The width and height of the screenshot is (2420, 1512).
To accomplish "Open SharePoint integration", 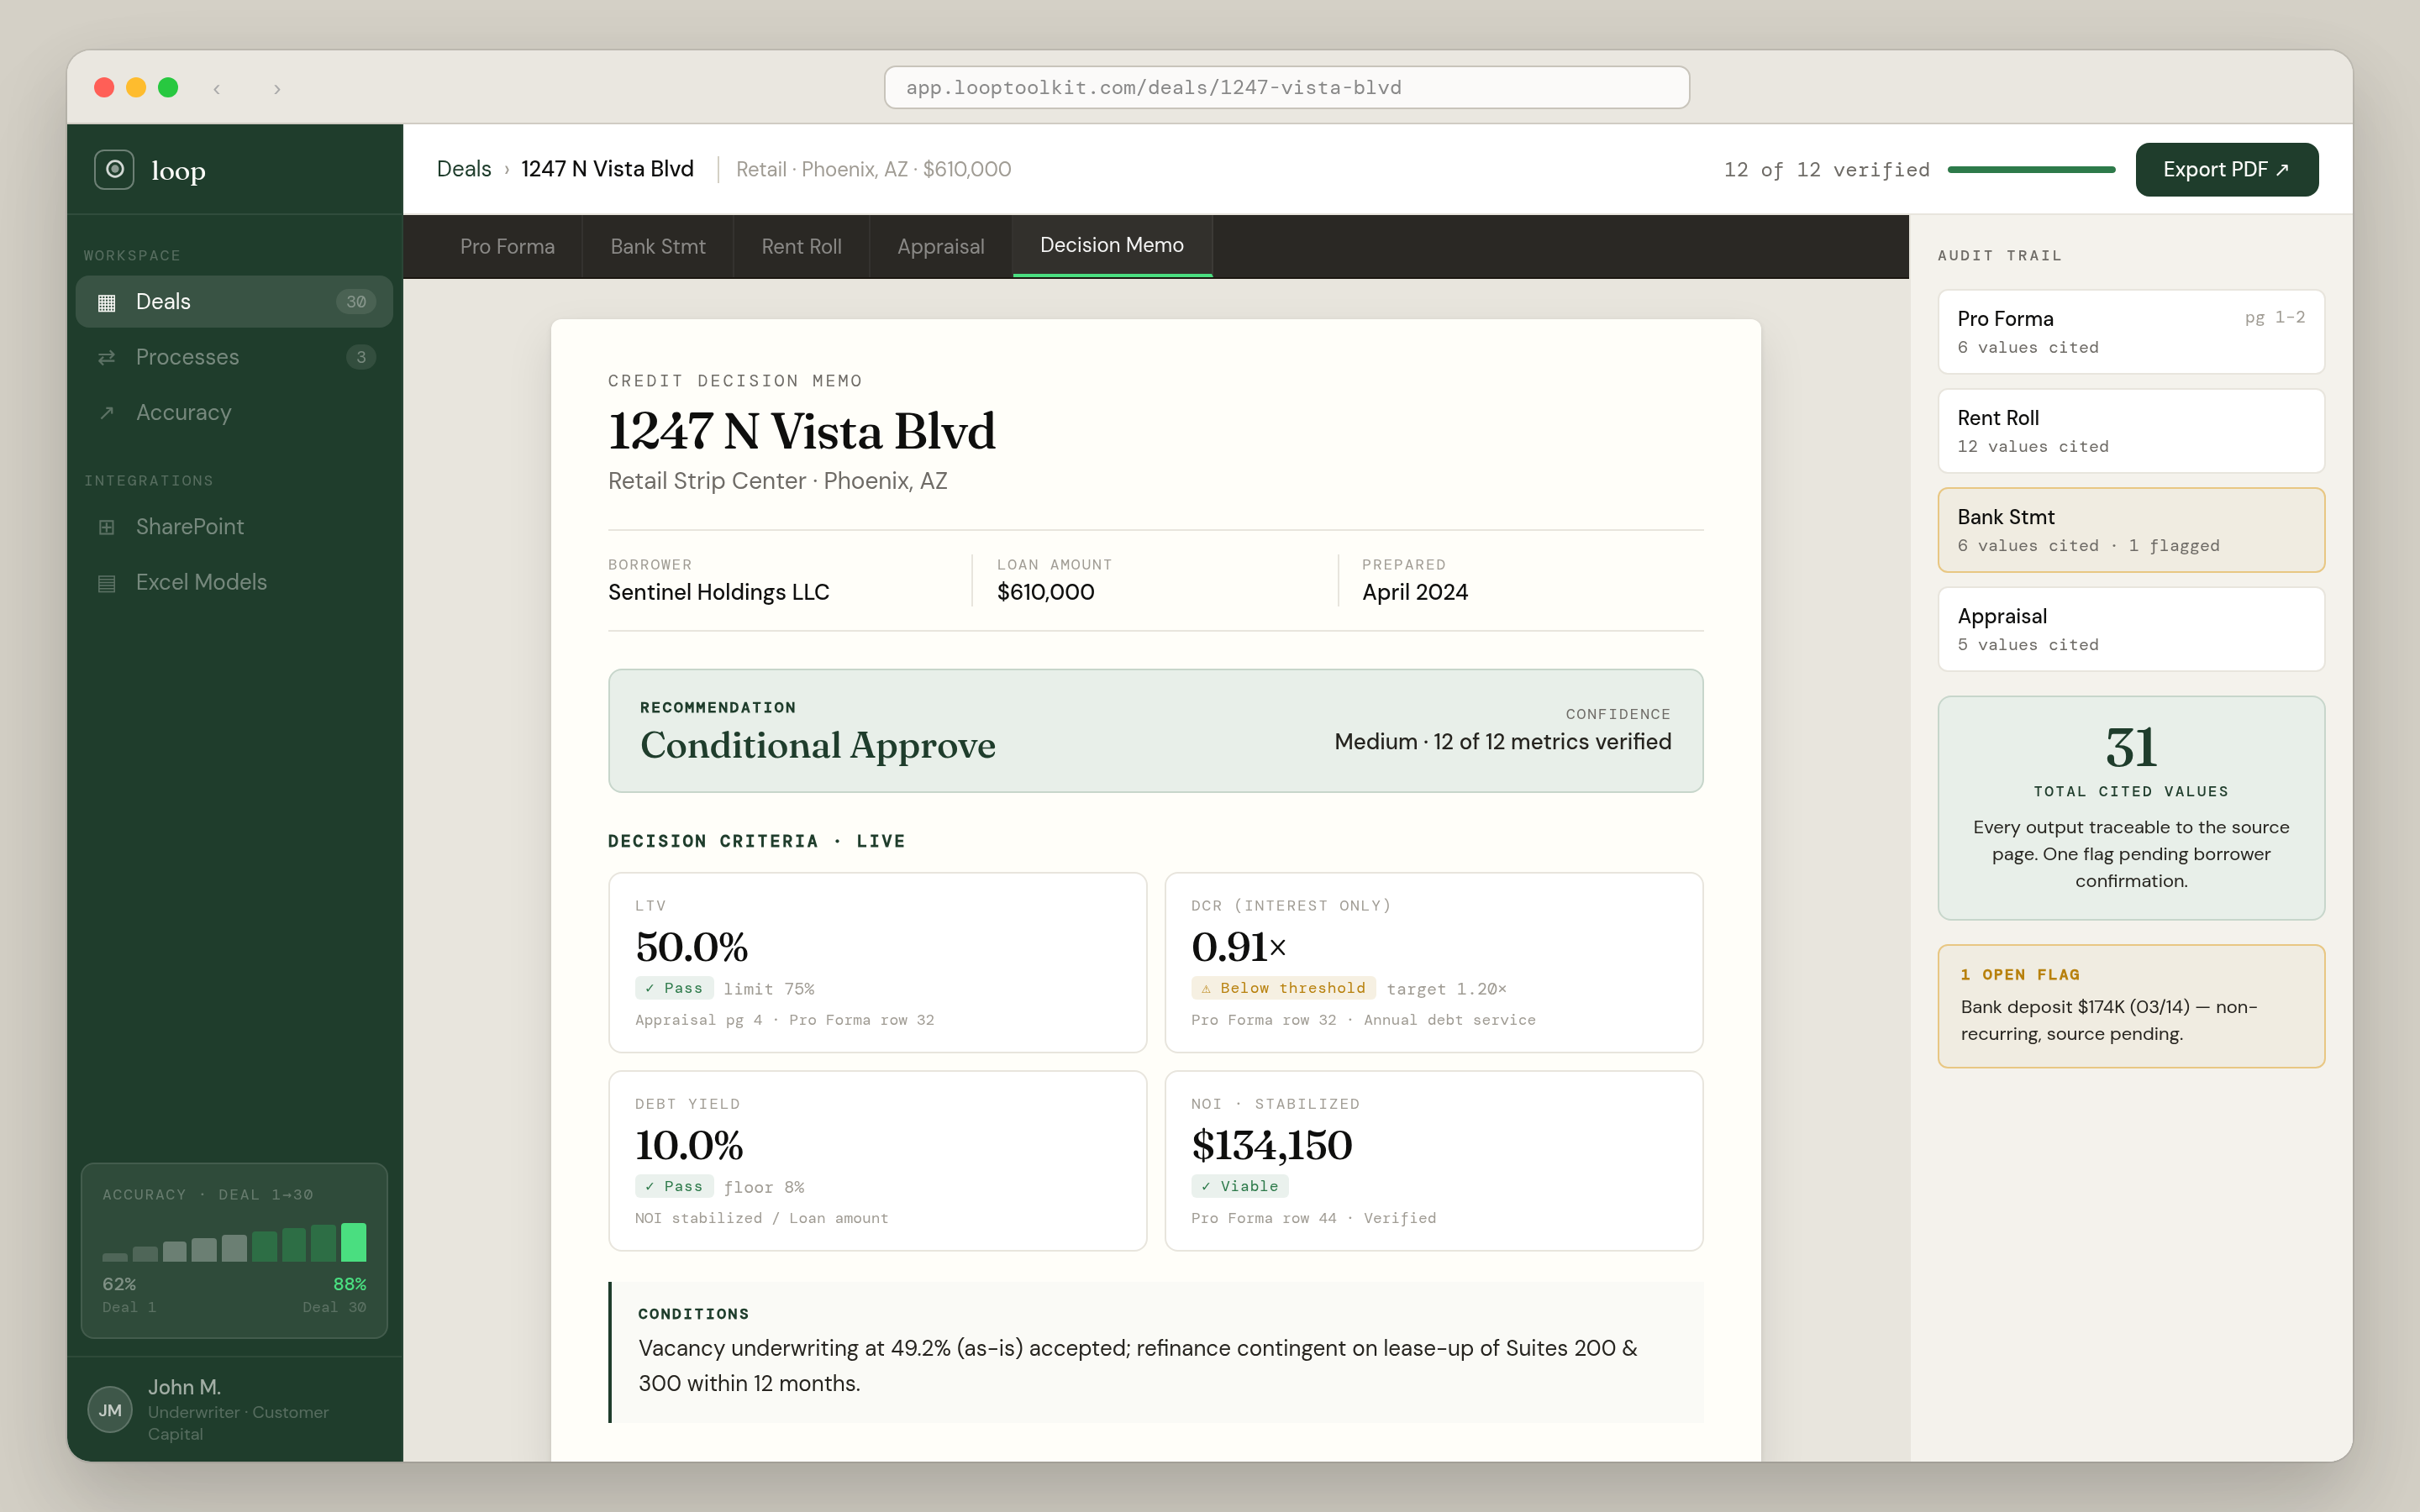I will (234, 527).
